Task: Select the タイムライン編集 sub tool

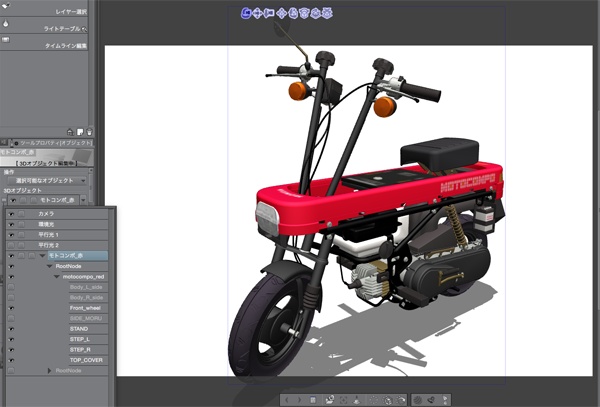Action: click(x=44, y=43)
